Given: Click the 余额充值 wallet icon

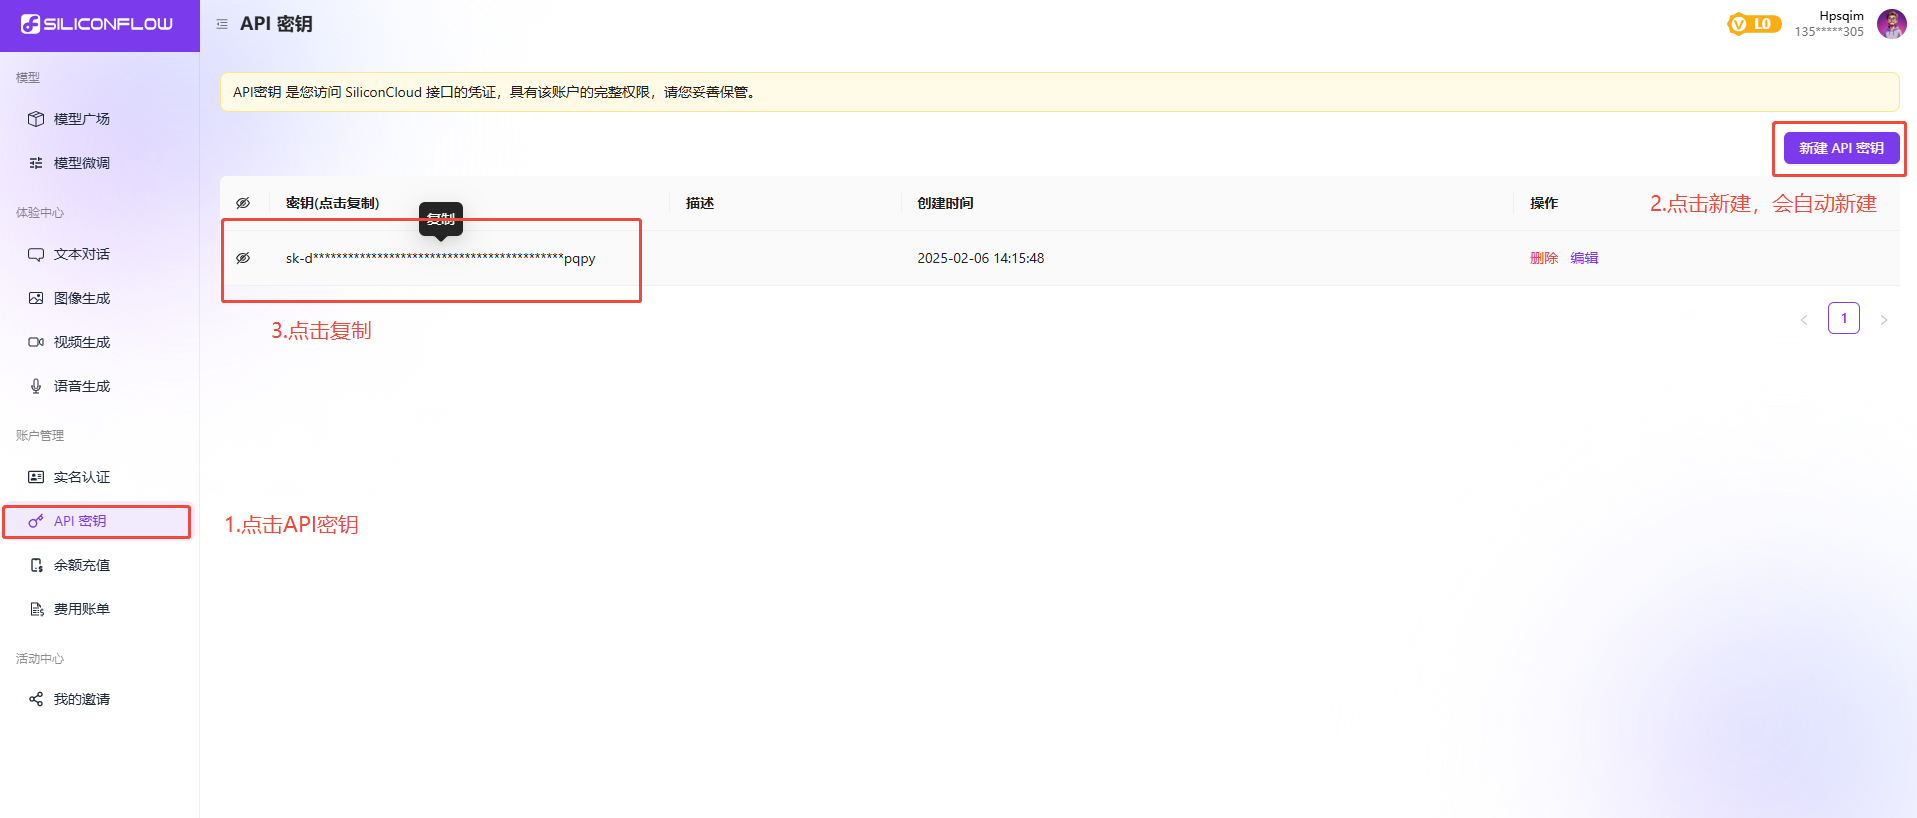Looking at the screenshot, I should pyautogui.click(x=36, y=565).
